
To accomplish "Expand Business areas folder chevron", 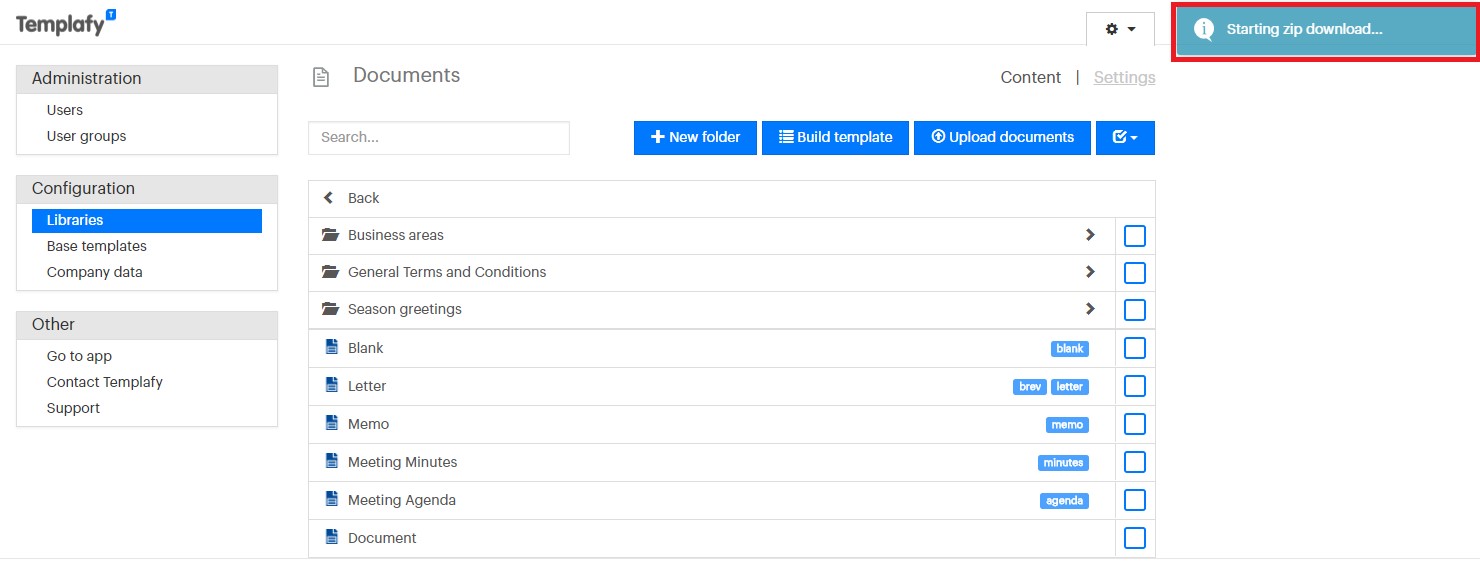I will pyautogui.click(x=1090, y=235).
